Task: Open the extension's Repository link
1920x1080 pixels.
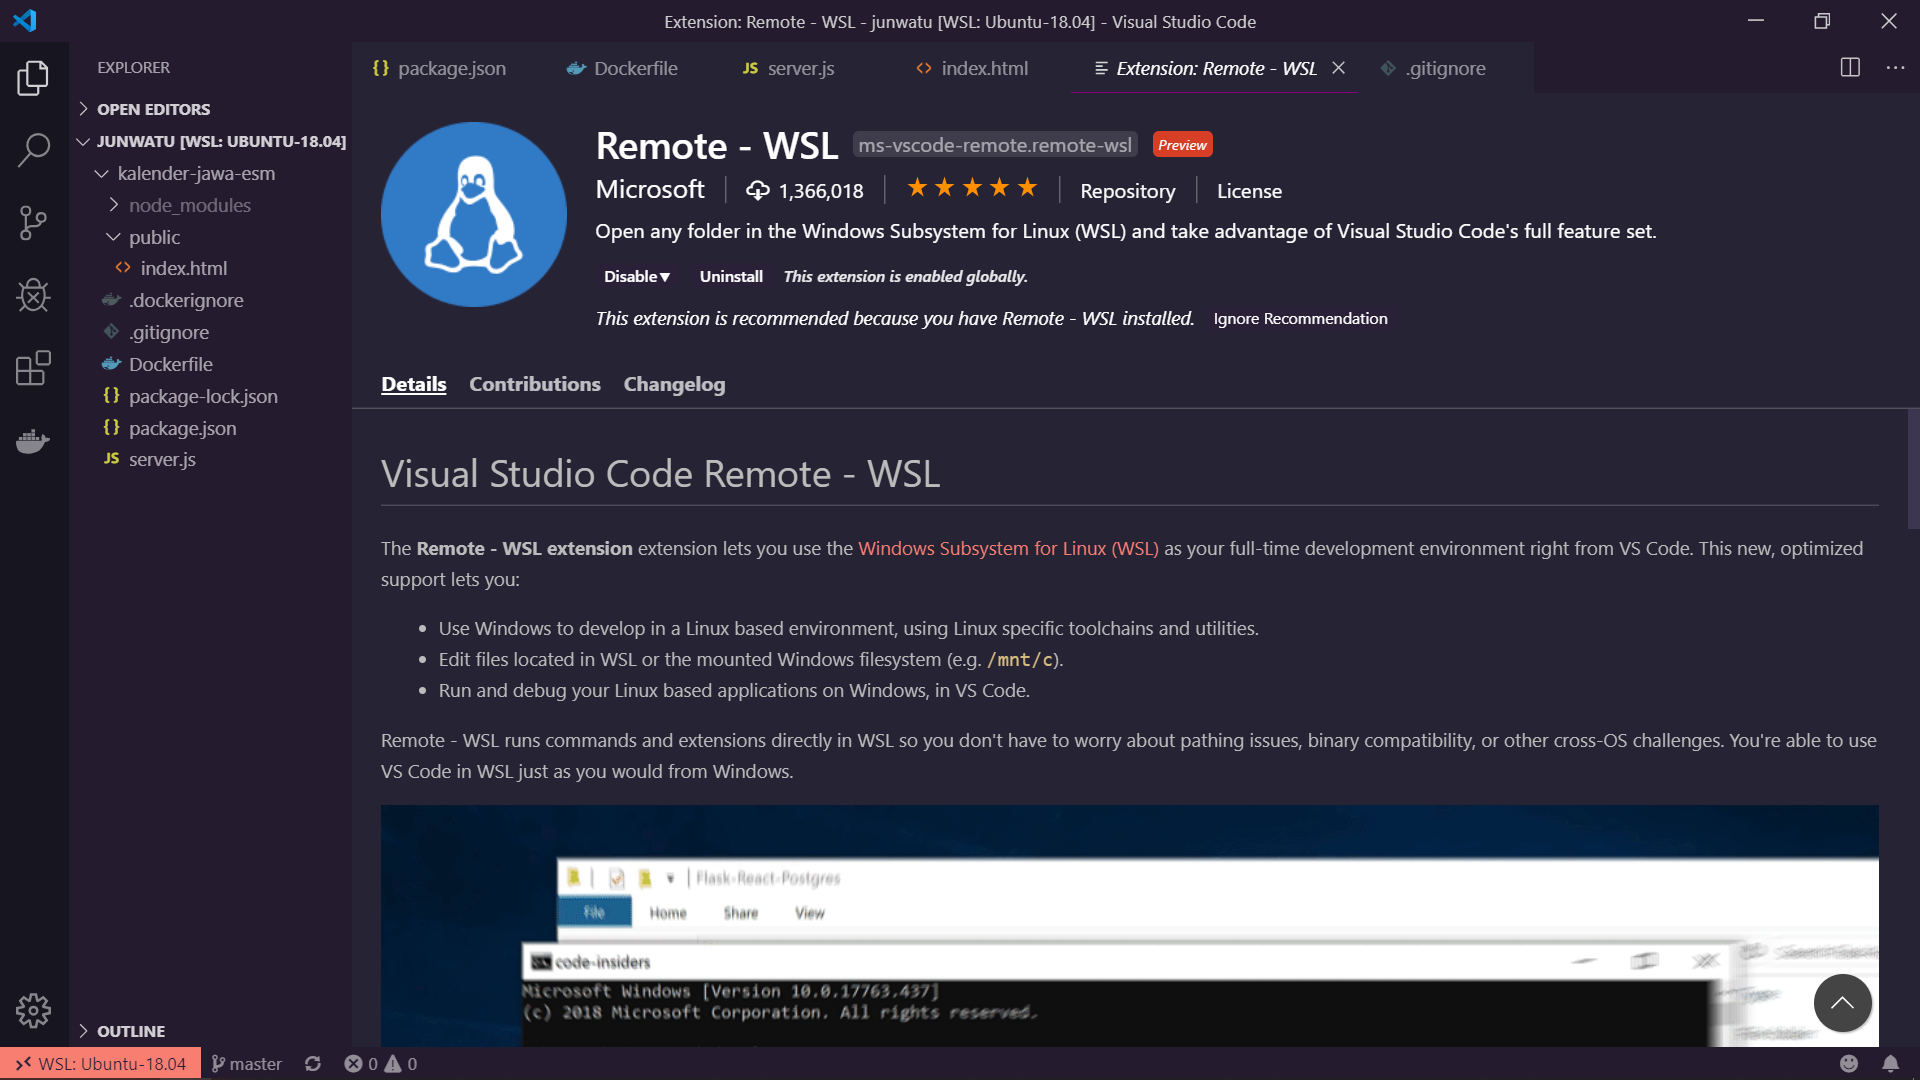Action: pyautogui.click(x=1127, y=191)
